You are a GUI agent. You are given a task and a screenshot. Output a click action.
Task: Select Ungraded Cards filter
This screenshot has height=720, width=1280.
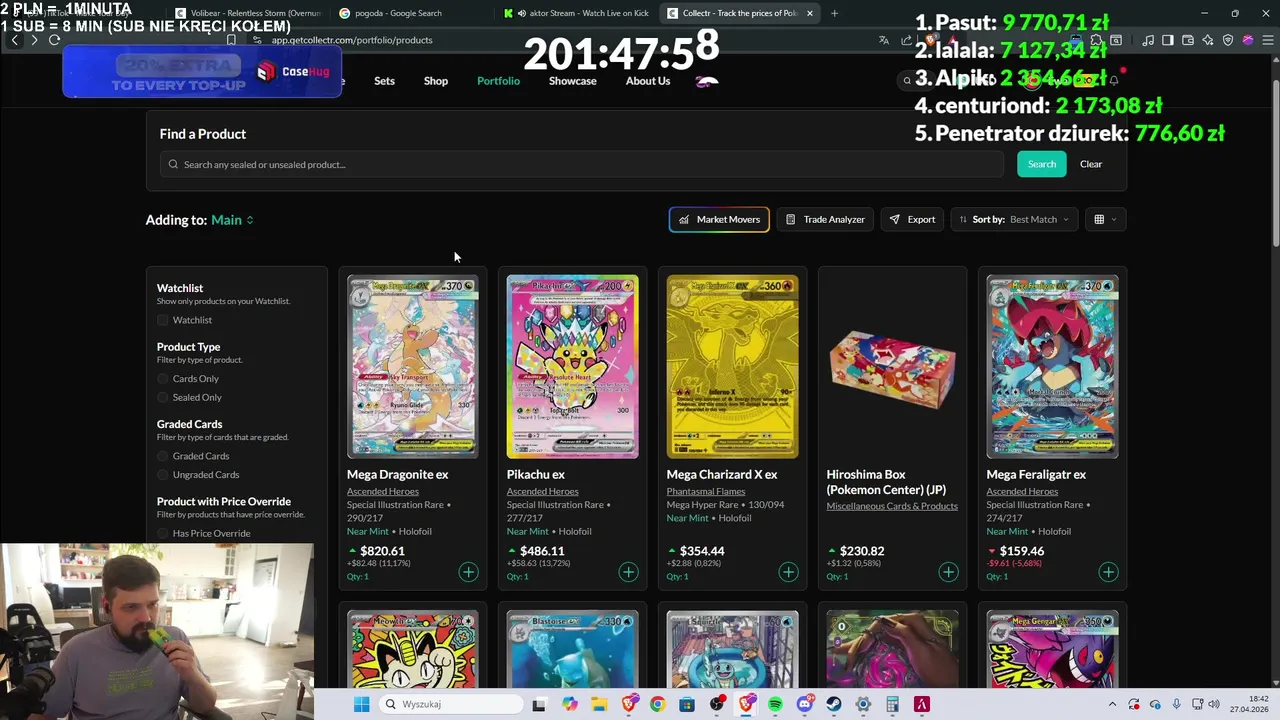point(163,475)
